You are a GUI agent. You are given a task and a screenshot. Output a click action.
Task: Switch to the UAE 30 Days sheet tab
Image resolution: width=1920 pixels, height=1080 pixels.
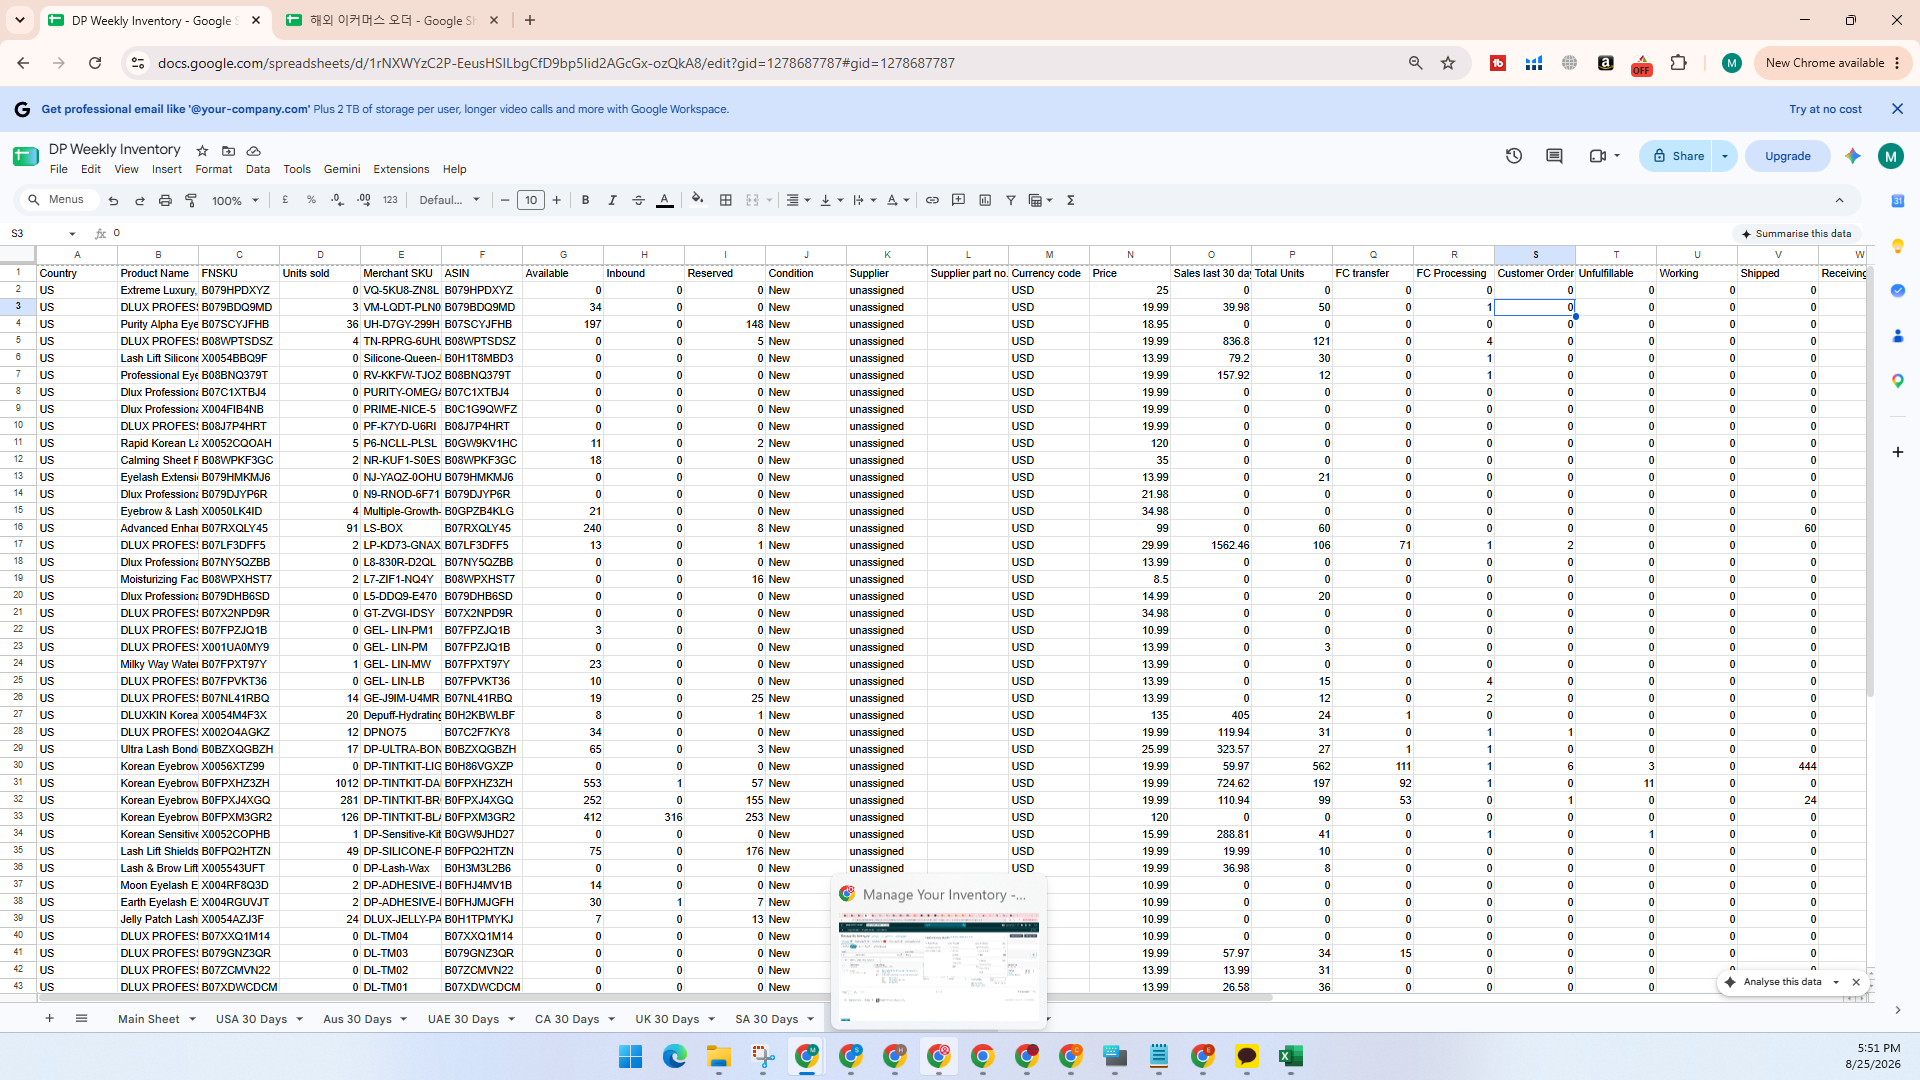(463, 1019)
